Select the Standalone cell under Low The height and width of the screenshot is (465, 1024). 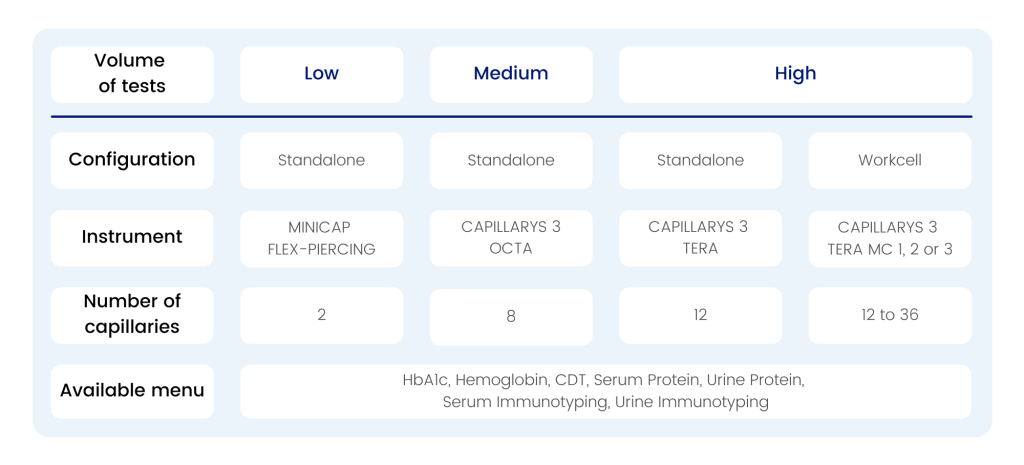point(321,160)
